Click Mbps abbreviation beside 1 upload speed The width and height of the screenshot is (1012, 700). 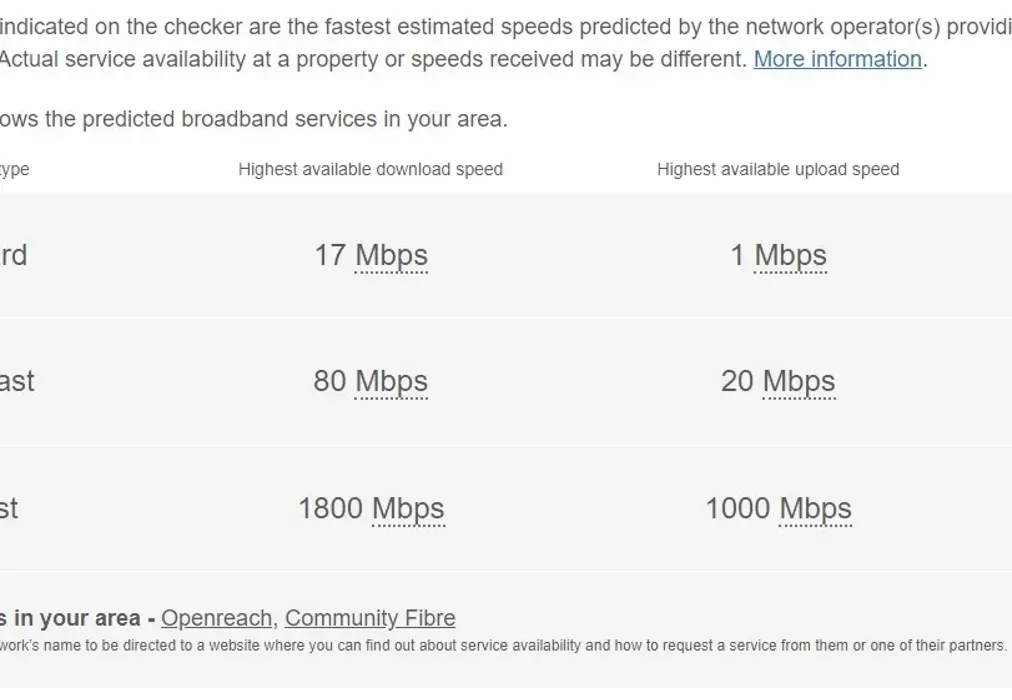coord(790,256)
